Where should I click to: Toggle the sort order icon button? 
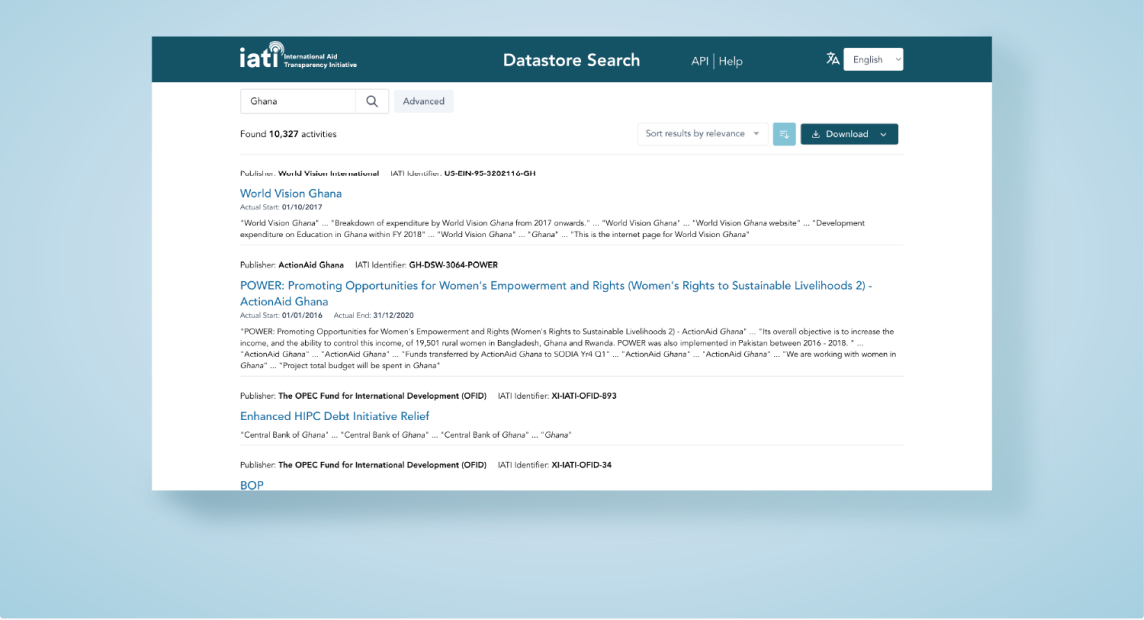point(784,134)
